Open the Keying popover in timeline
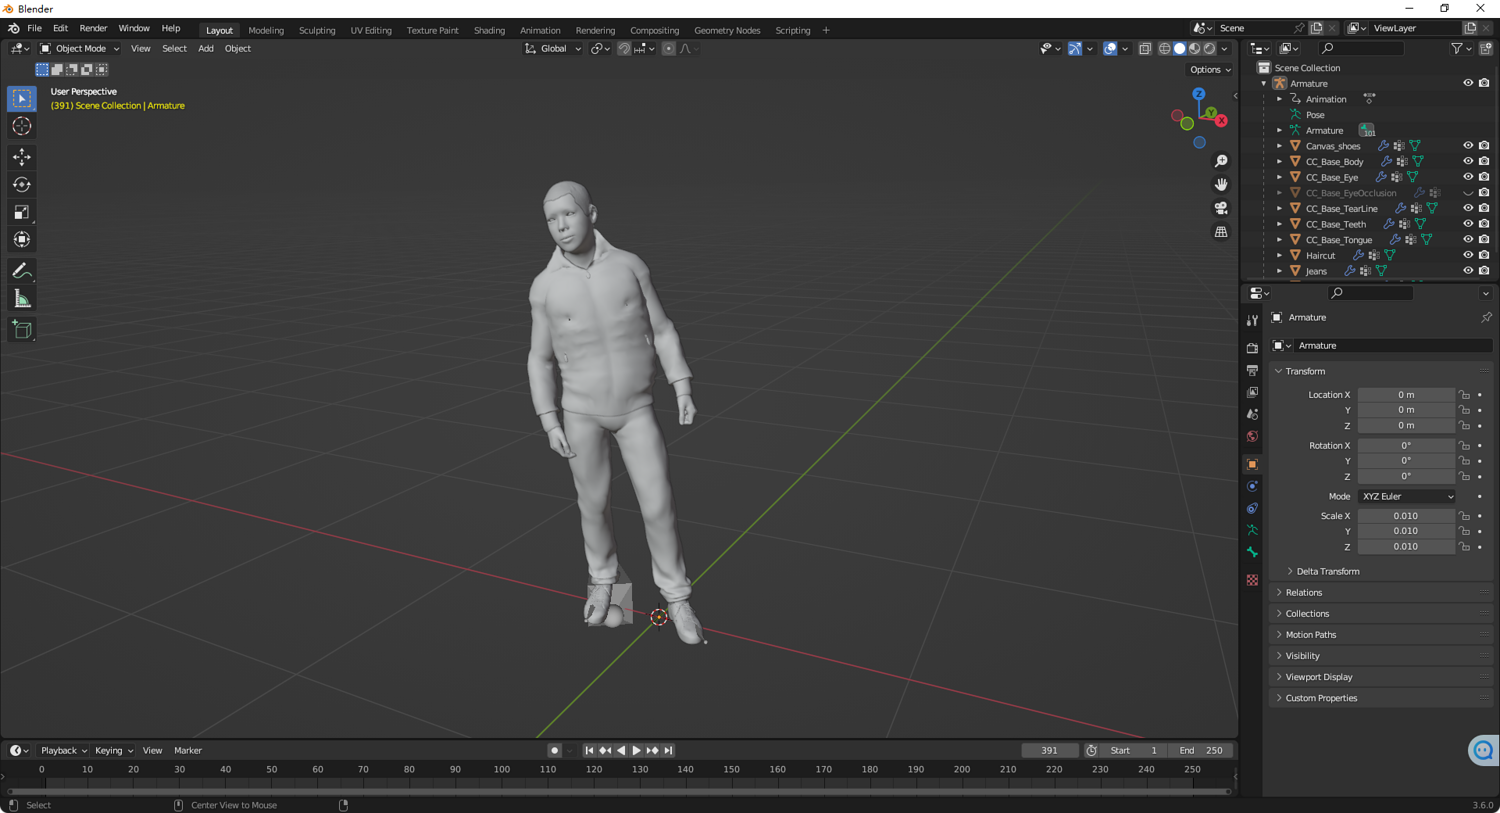 click(x=113, y=750)
